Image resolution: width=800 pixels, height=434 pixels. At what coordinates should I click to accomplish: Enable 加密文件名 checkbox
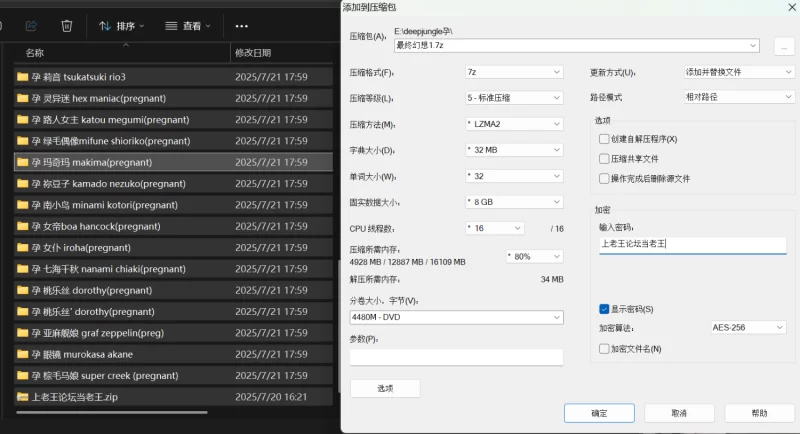point(604,349)
